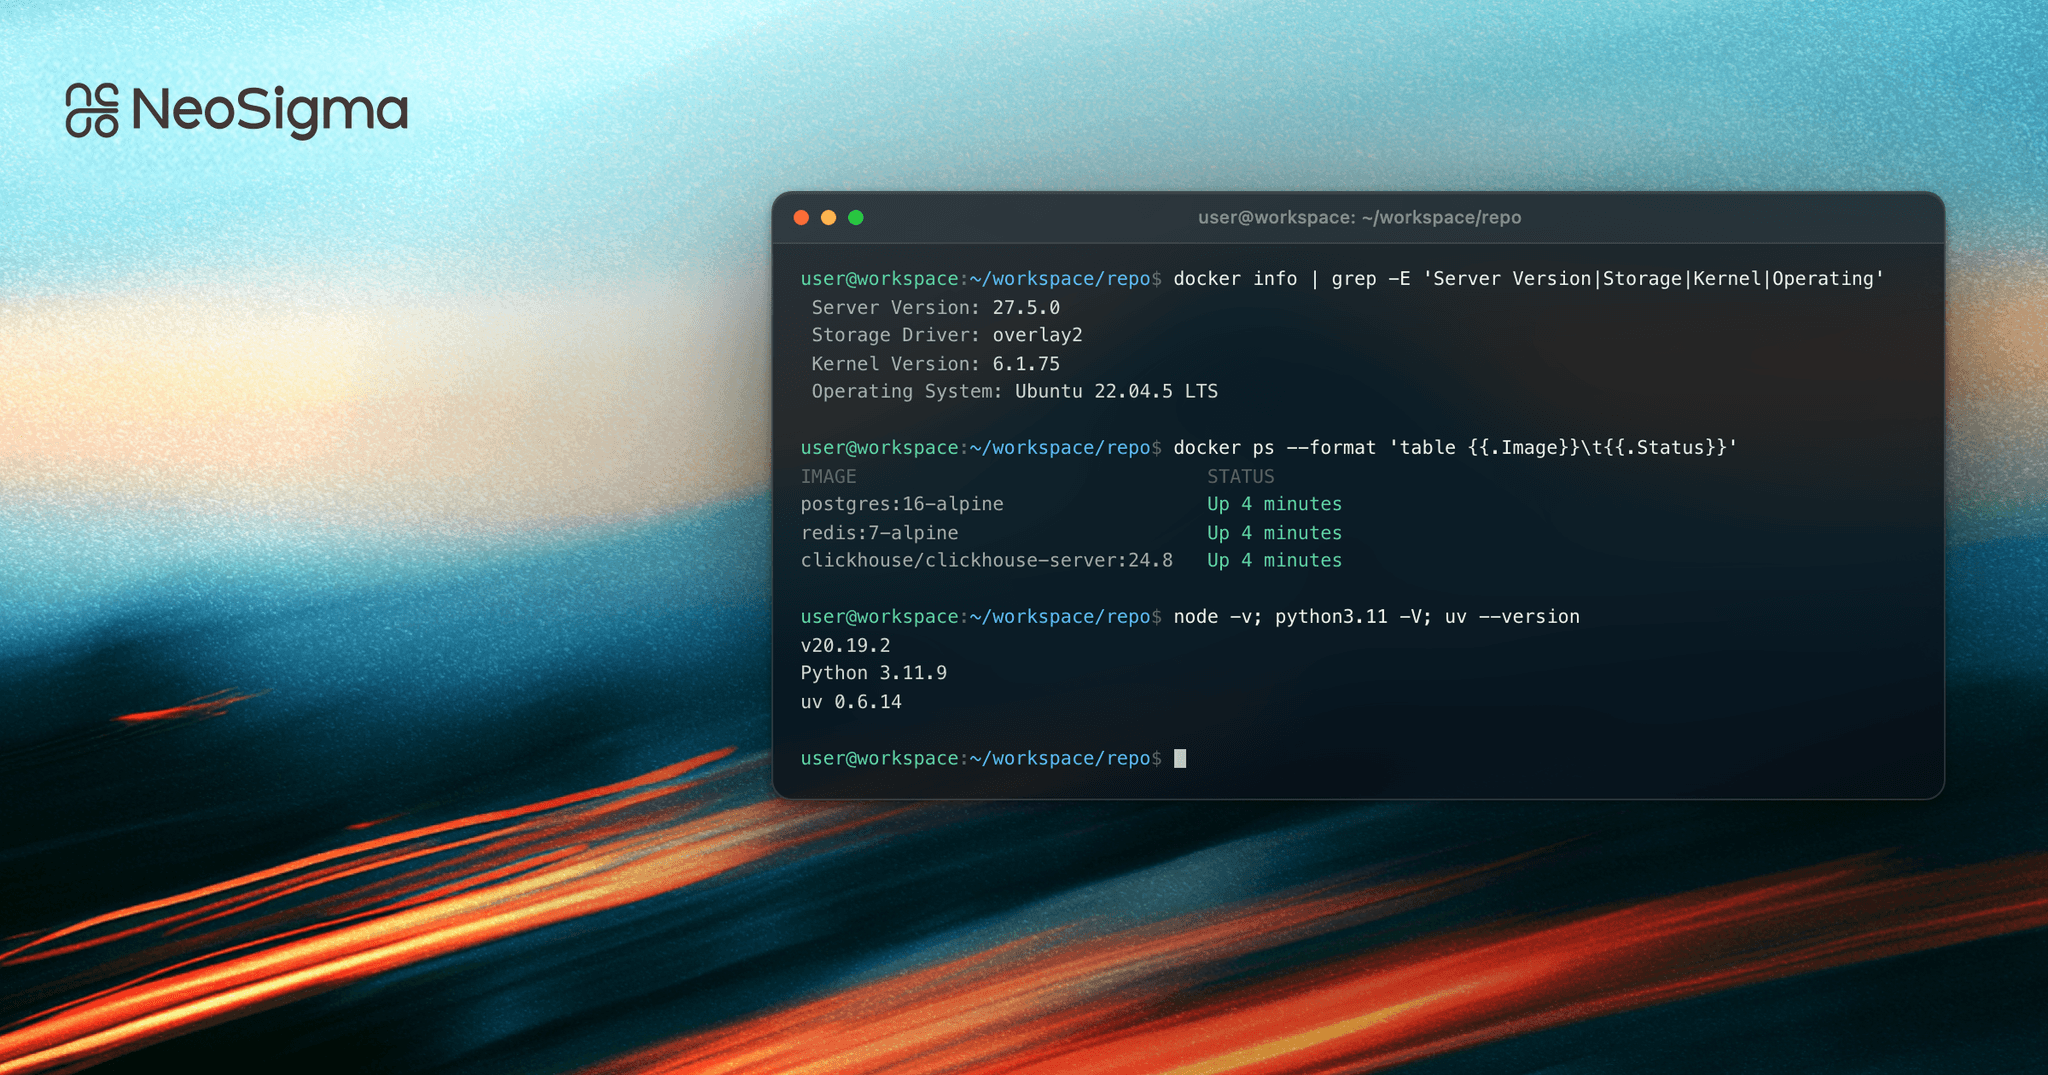Image resolution: width=2048 pixels, height=1075 pixels.
Task: Click the NeoSigma logo icon
Action: pos(92,110)
